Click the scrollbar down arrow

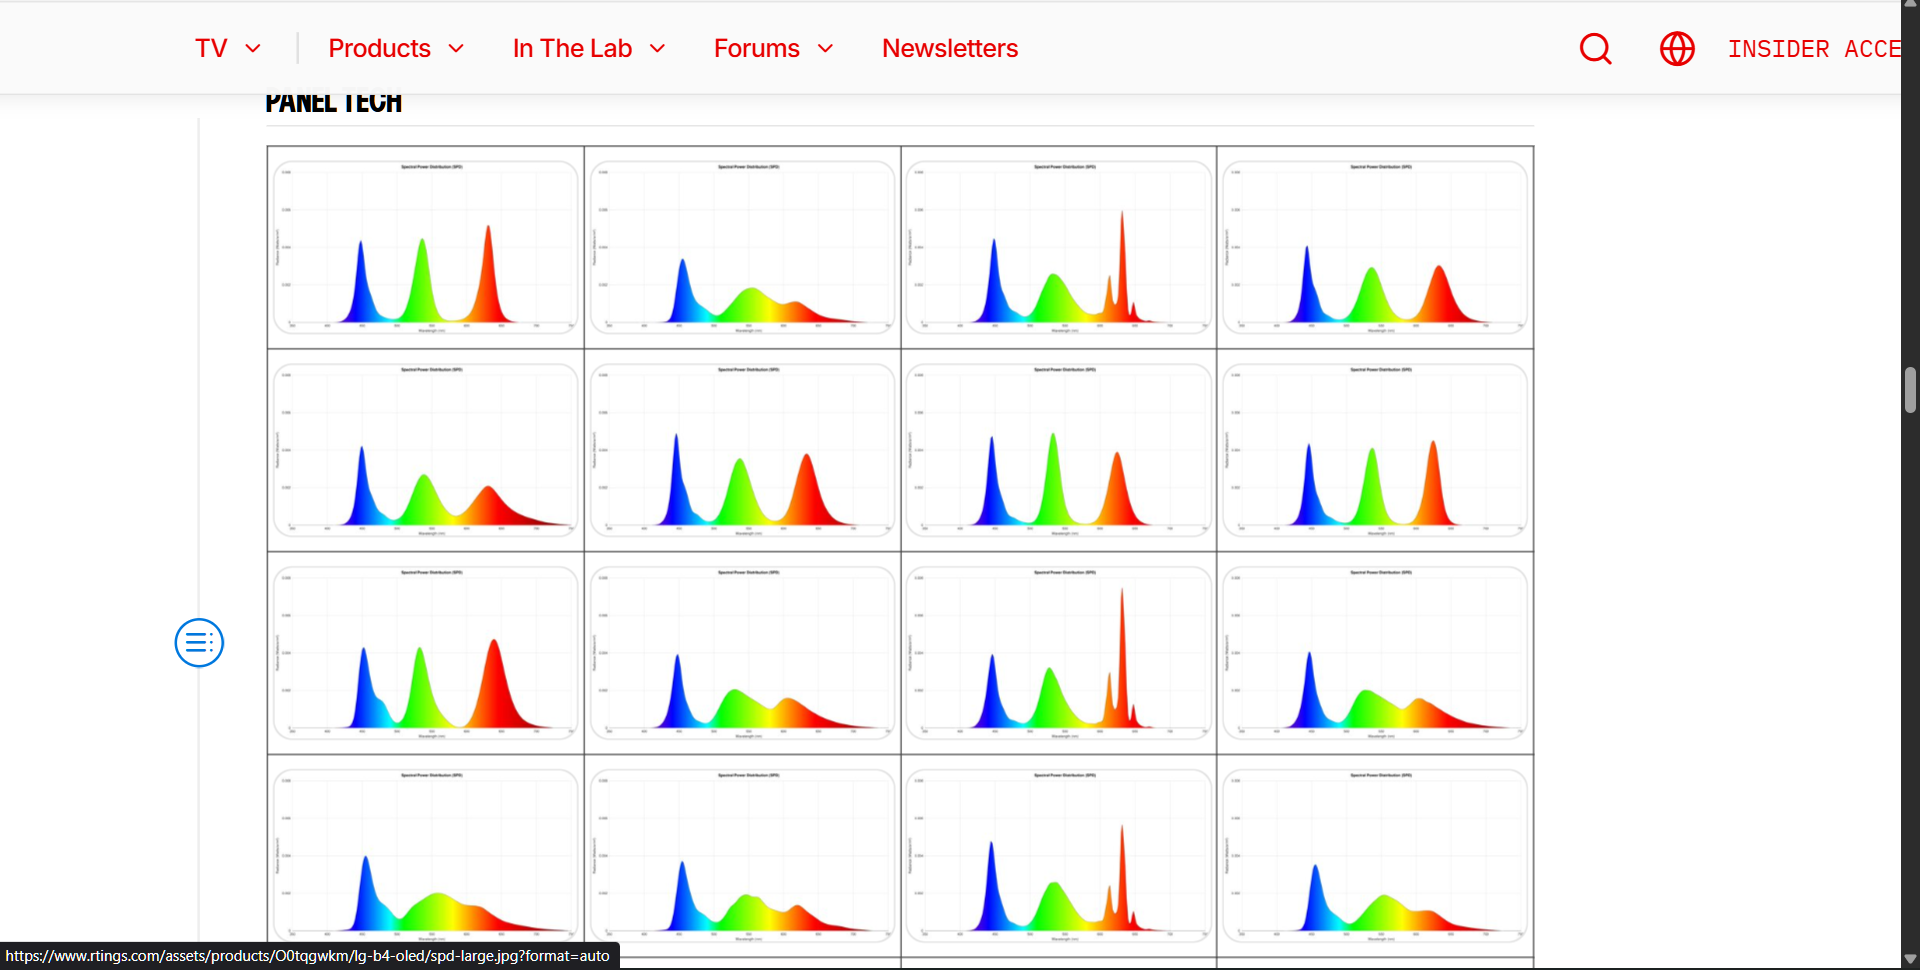(1910, 959)
